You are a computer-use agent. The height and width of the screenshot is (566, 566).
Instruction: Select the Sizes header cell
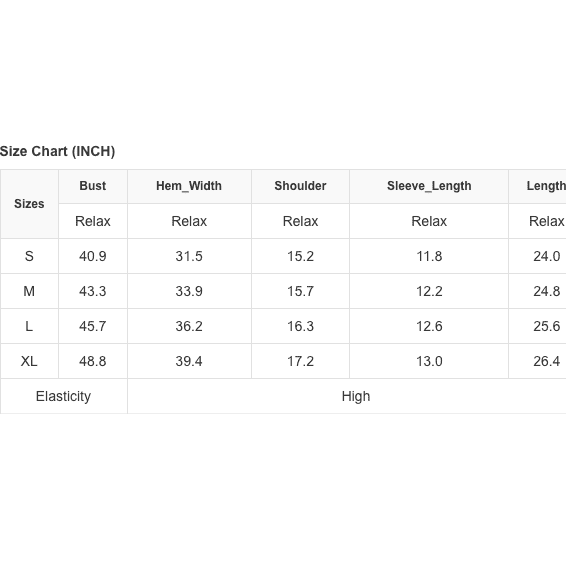tap(29, 204)
